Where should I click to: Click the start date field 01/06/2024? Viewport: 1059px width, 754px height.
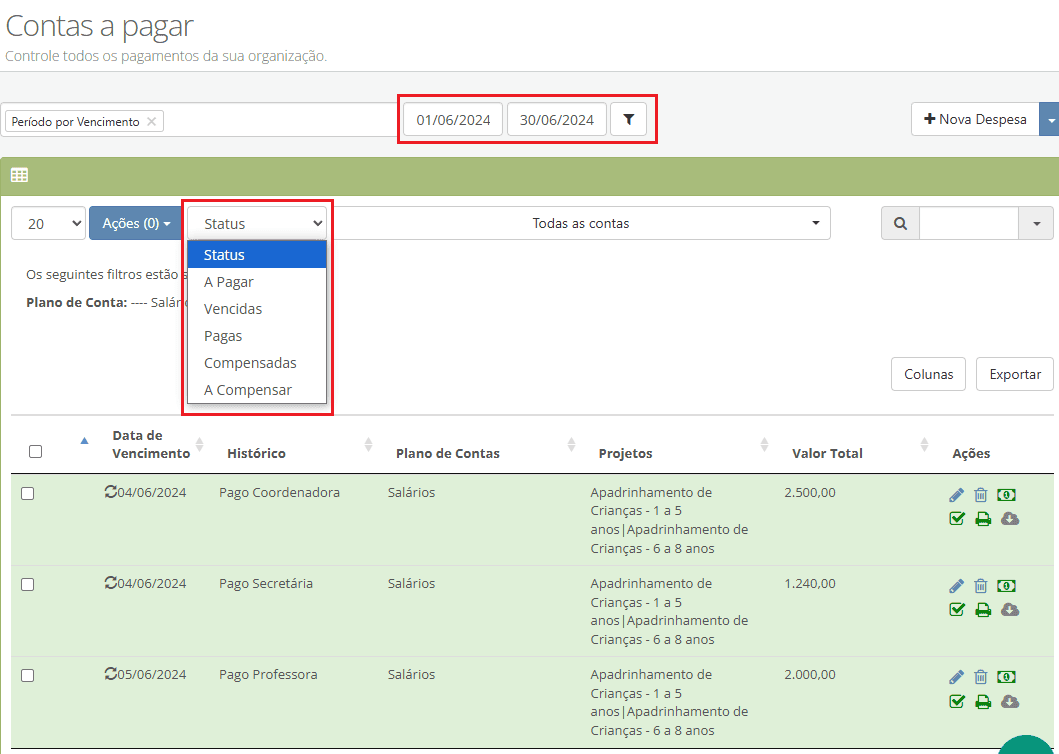click(x=453, y=120)
